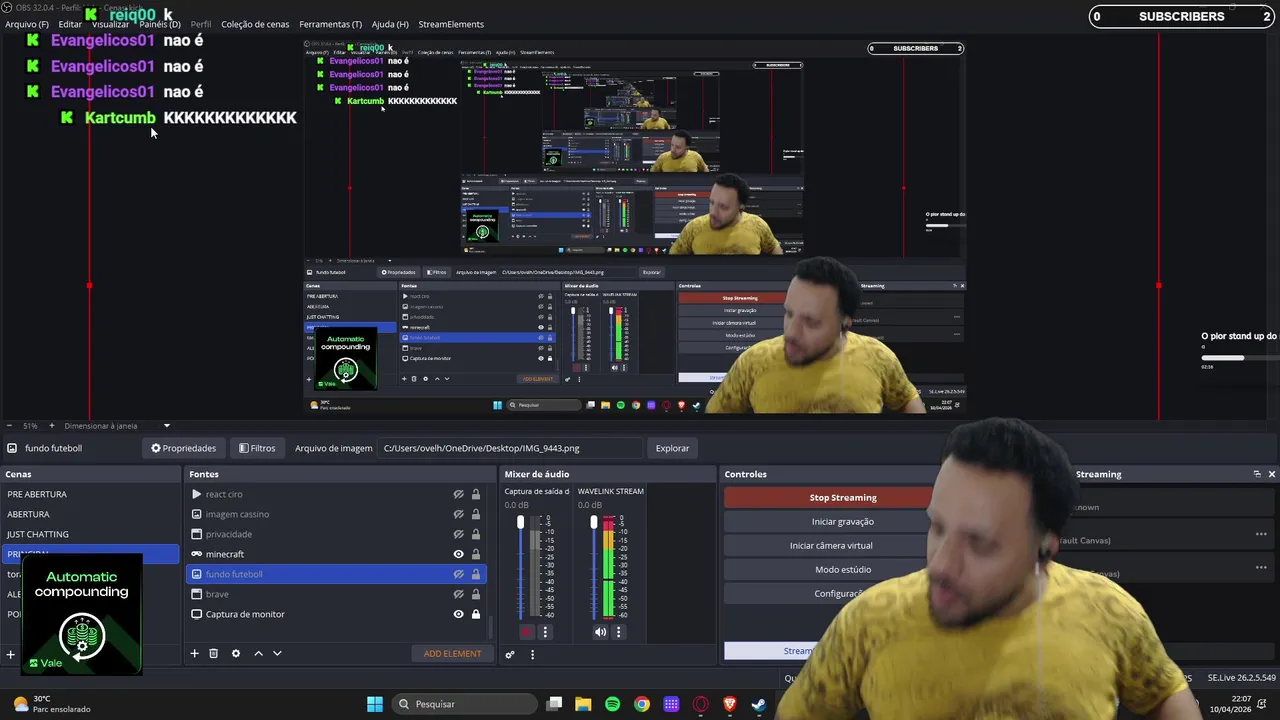Adjust Captura de saída volume slider
1280x720 pixels.
[520, 522]
